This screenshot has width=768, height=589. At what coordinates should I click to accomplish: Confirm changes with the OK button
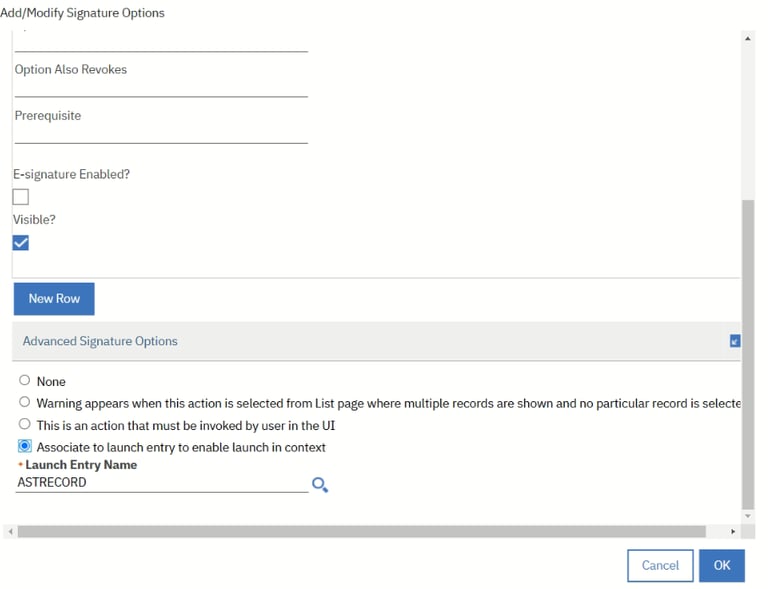pyautogui.click(x=721, y=565)
